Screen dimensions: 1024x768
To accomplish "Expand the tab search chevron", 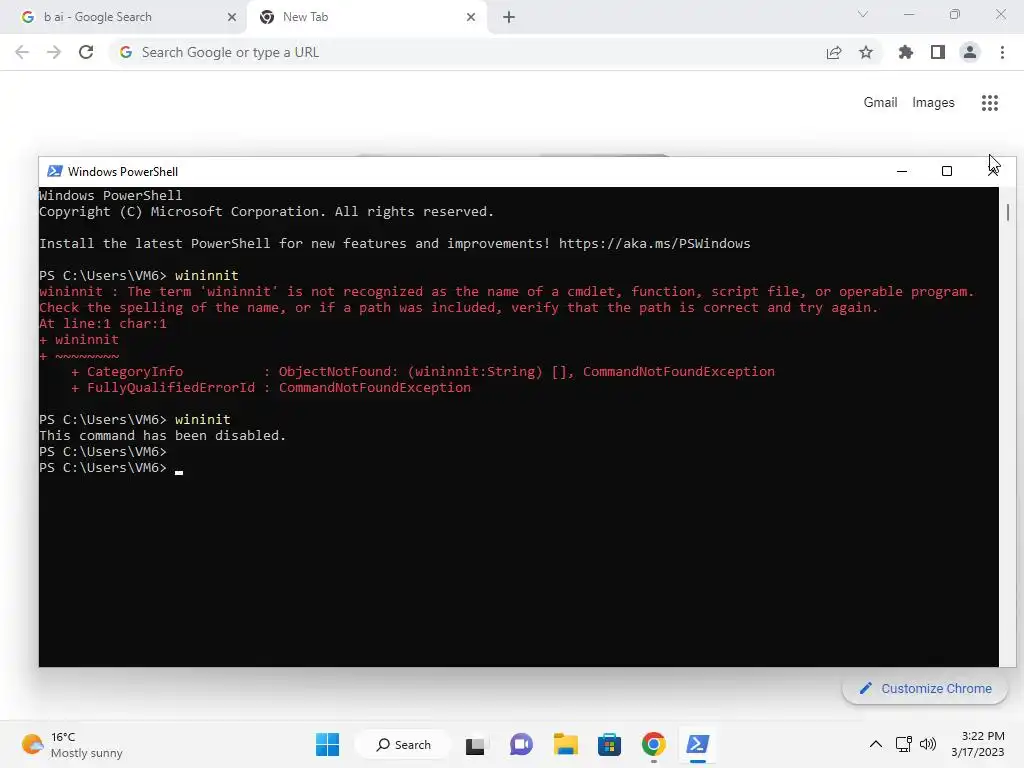I will click(863, 14).
